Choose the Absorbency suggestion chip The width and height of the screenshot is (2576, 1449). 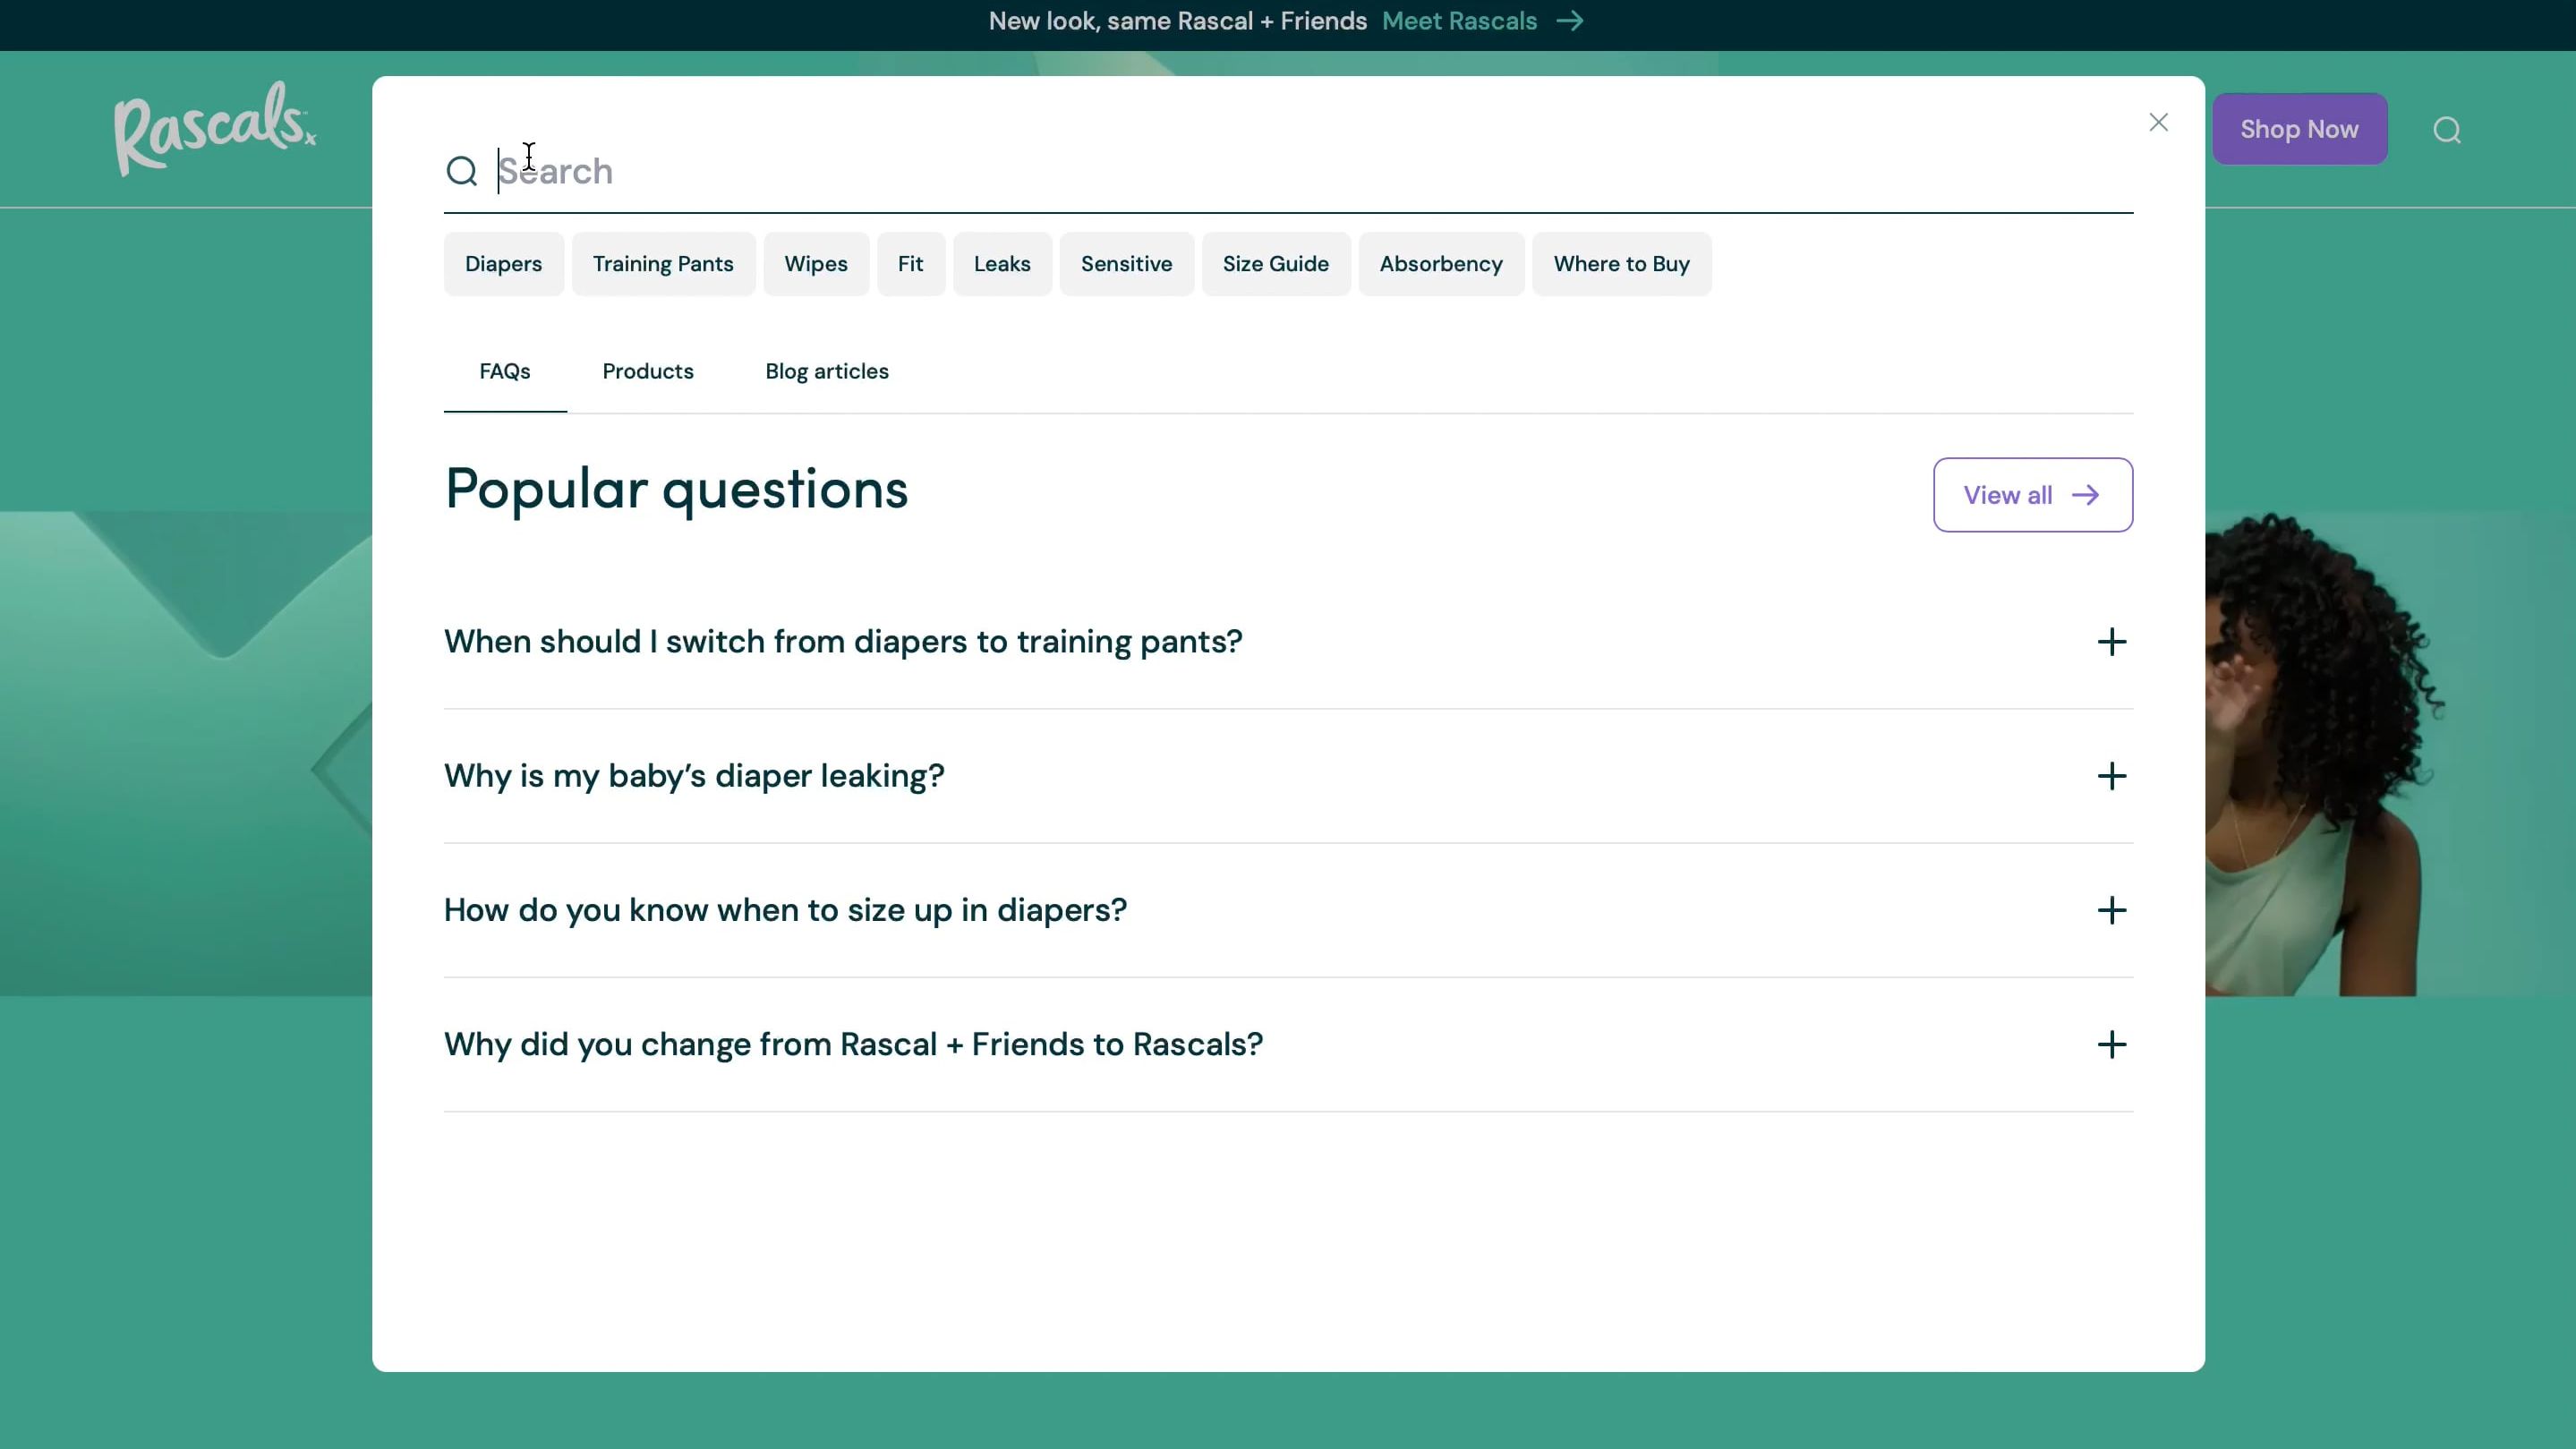pyautogui.click(x=1441, y=264)
